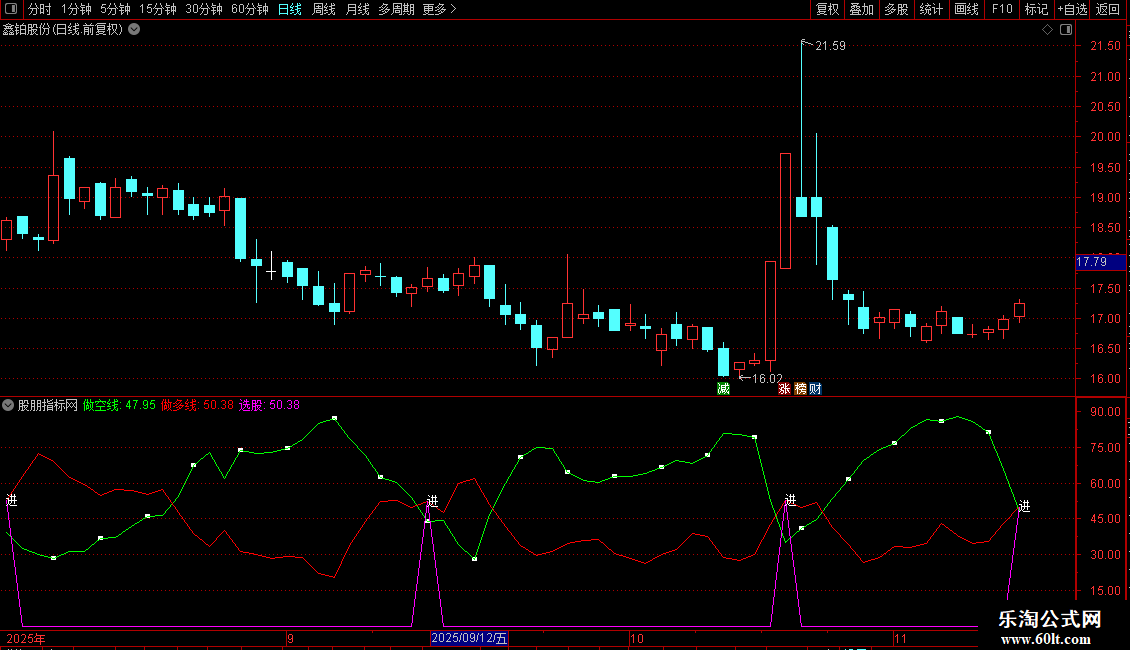Open the 更多 periods expander
Image resolution: width=1130 pixels, height=650 pixels.
(439, 9)
